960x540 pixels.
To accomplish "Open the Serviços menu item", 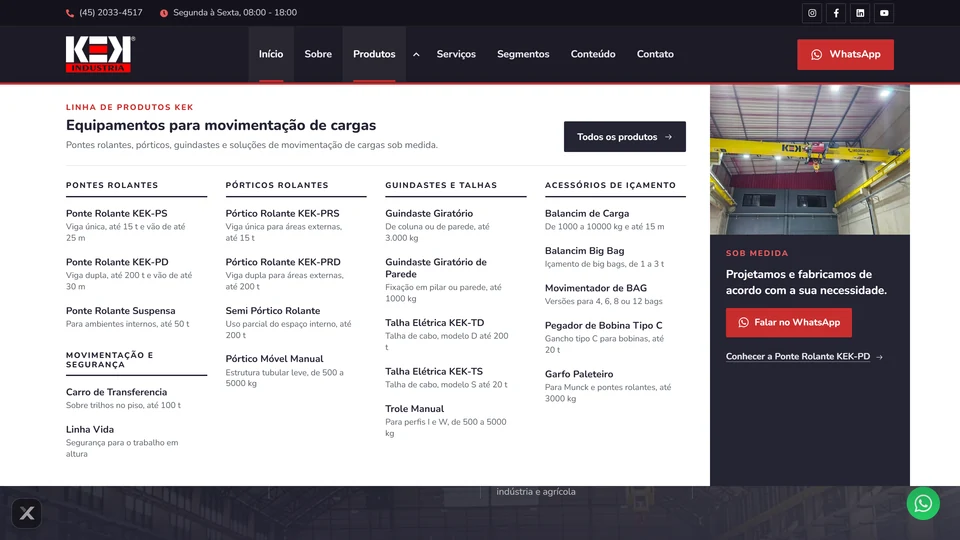I will tap(456, 54).
